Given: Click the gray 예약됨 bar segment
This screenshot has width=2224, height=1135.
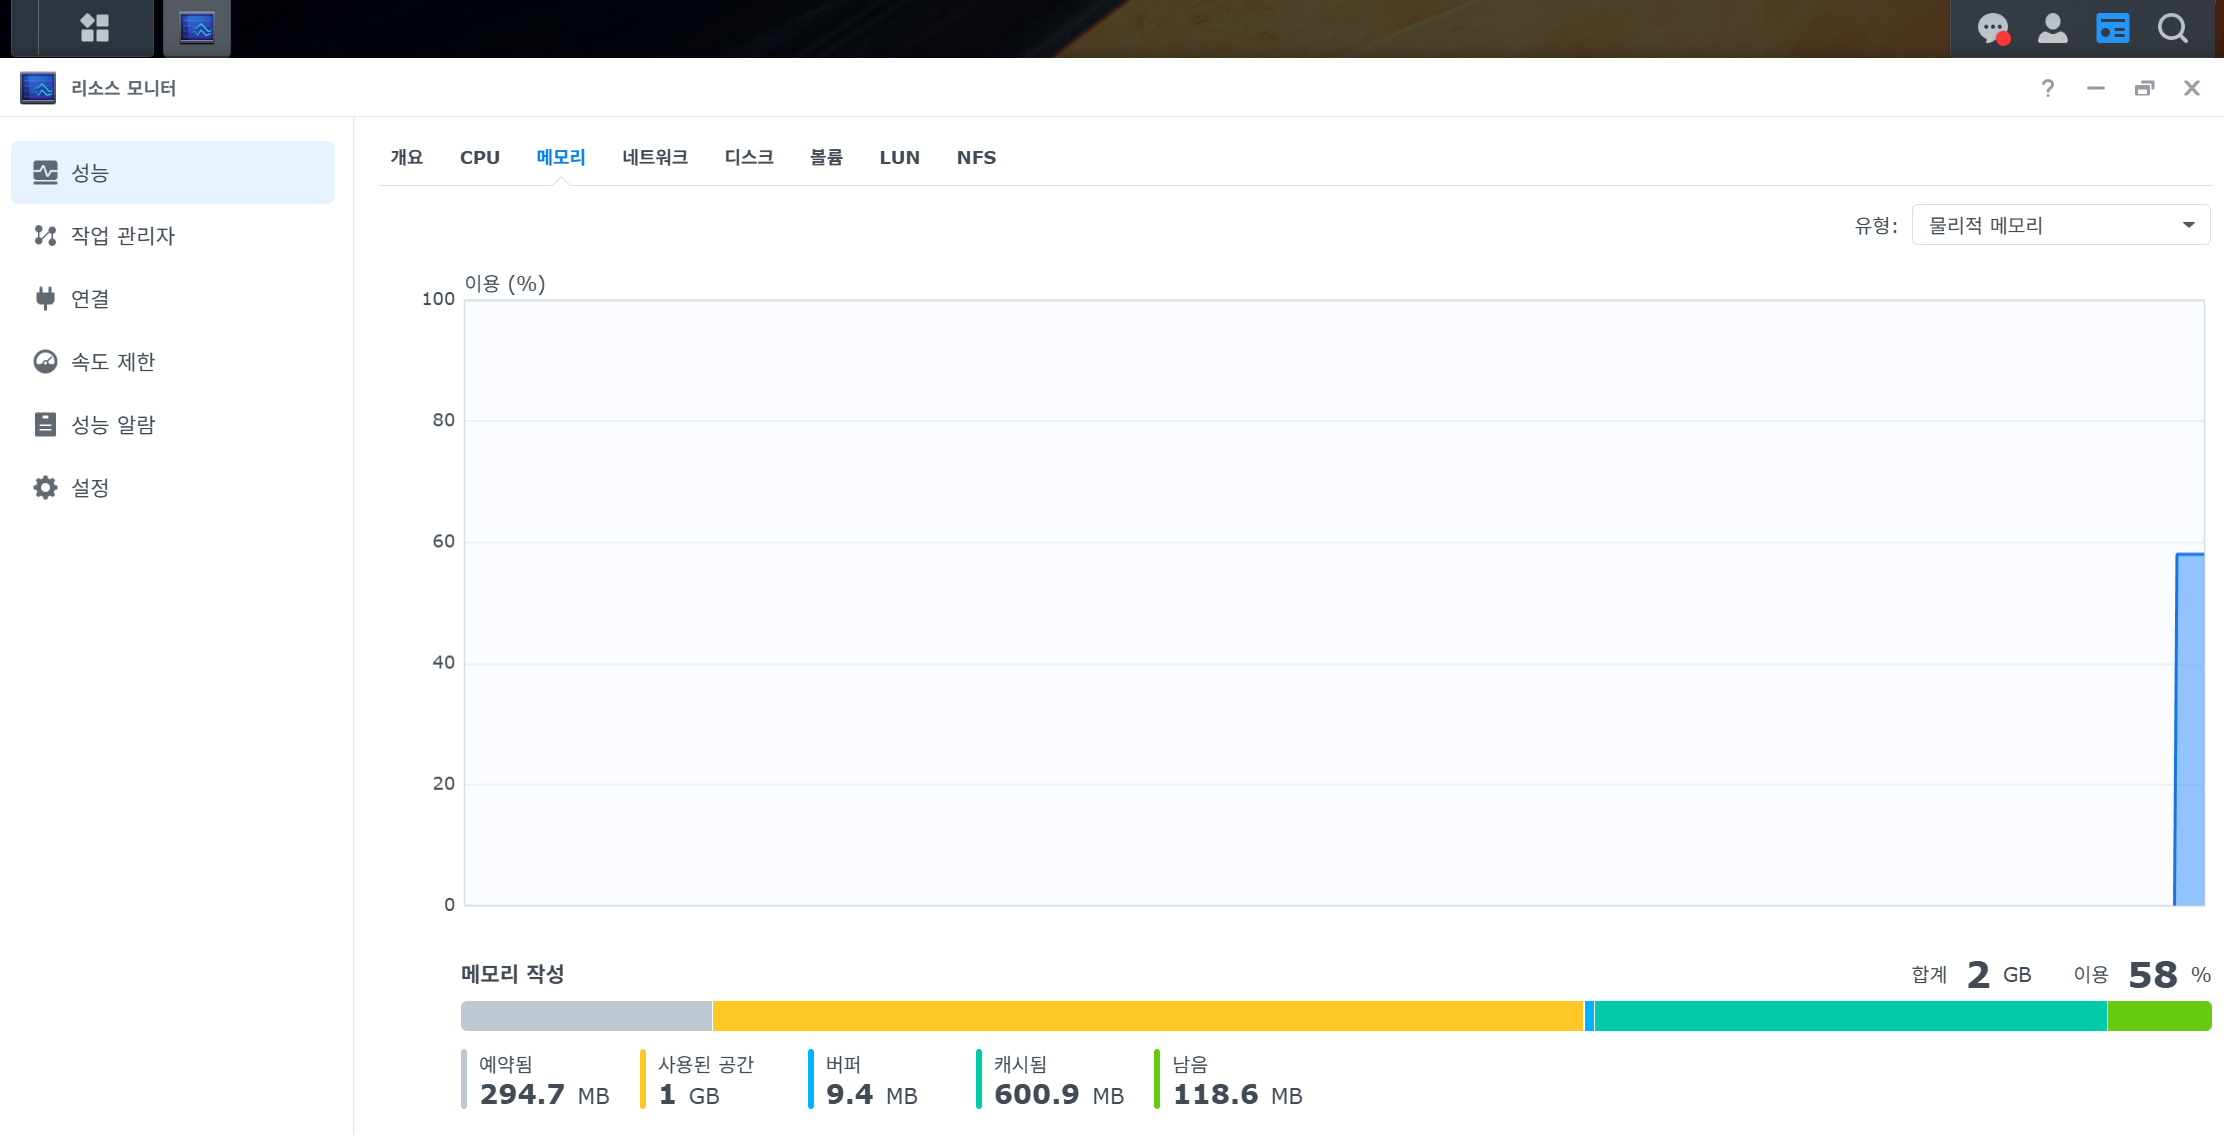Looking at the screenshot, I should click(x=586, y=1016).
